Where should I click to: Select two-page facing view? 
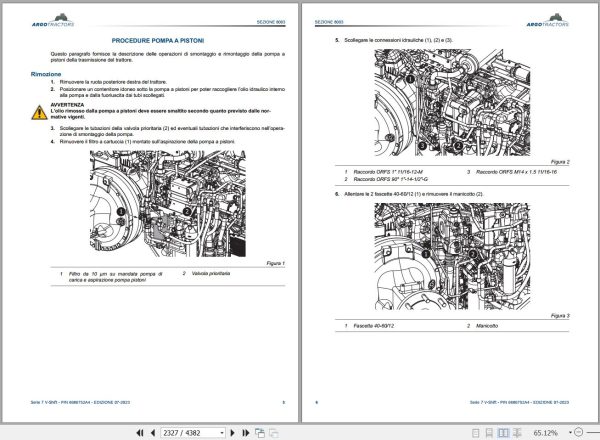(x=503, y=433)
